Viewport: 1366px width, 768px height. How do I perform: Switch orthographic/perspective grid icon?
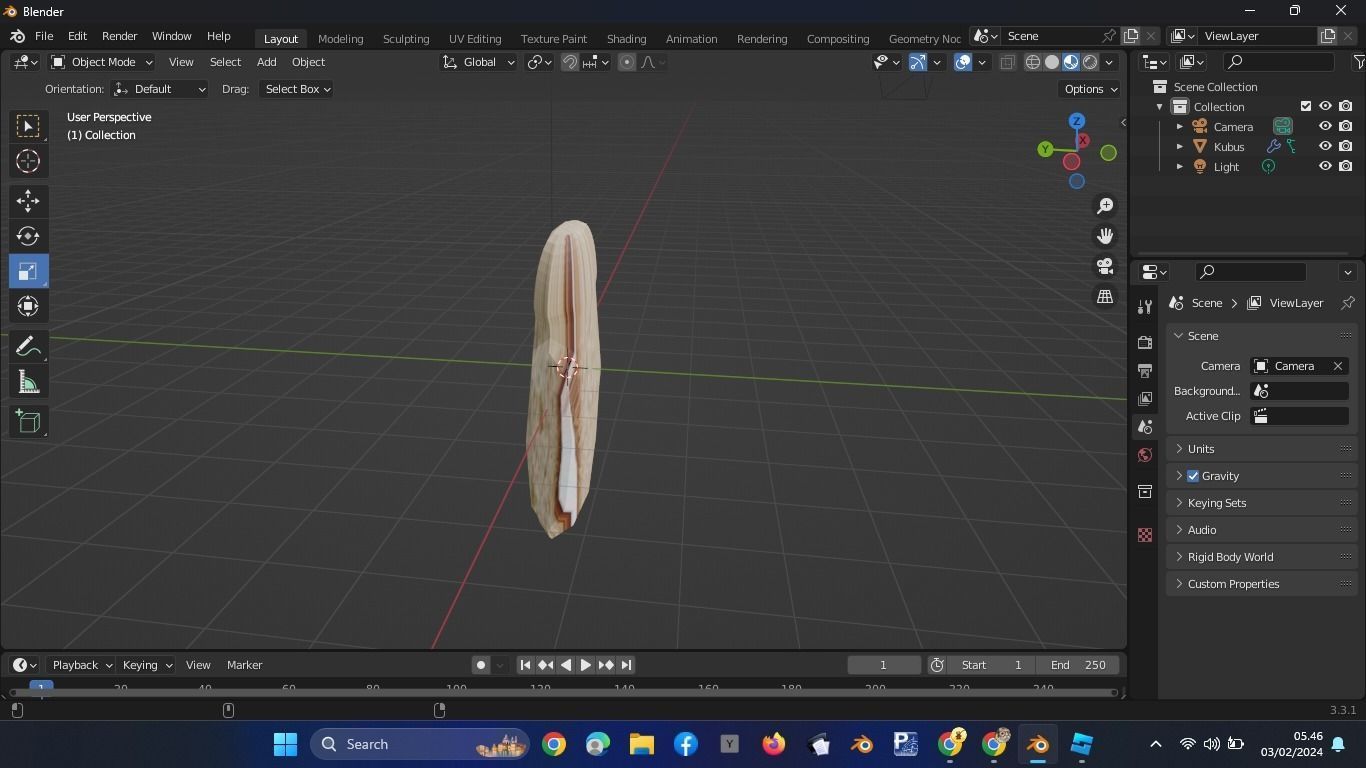pos(1105,297)
